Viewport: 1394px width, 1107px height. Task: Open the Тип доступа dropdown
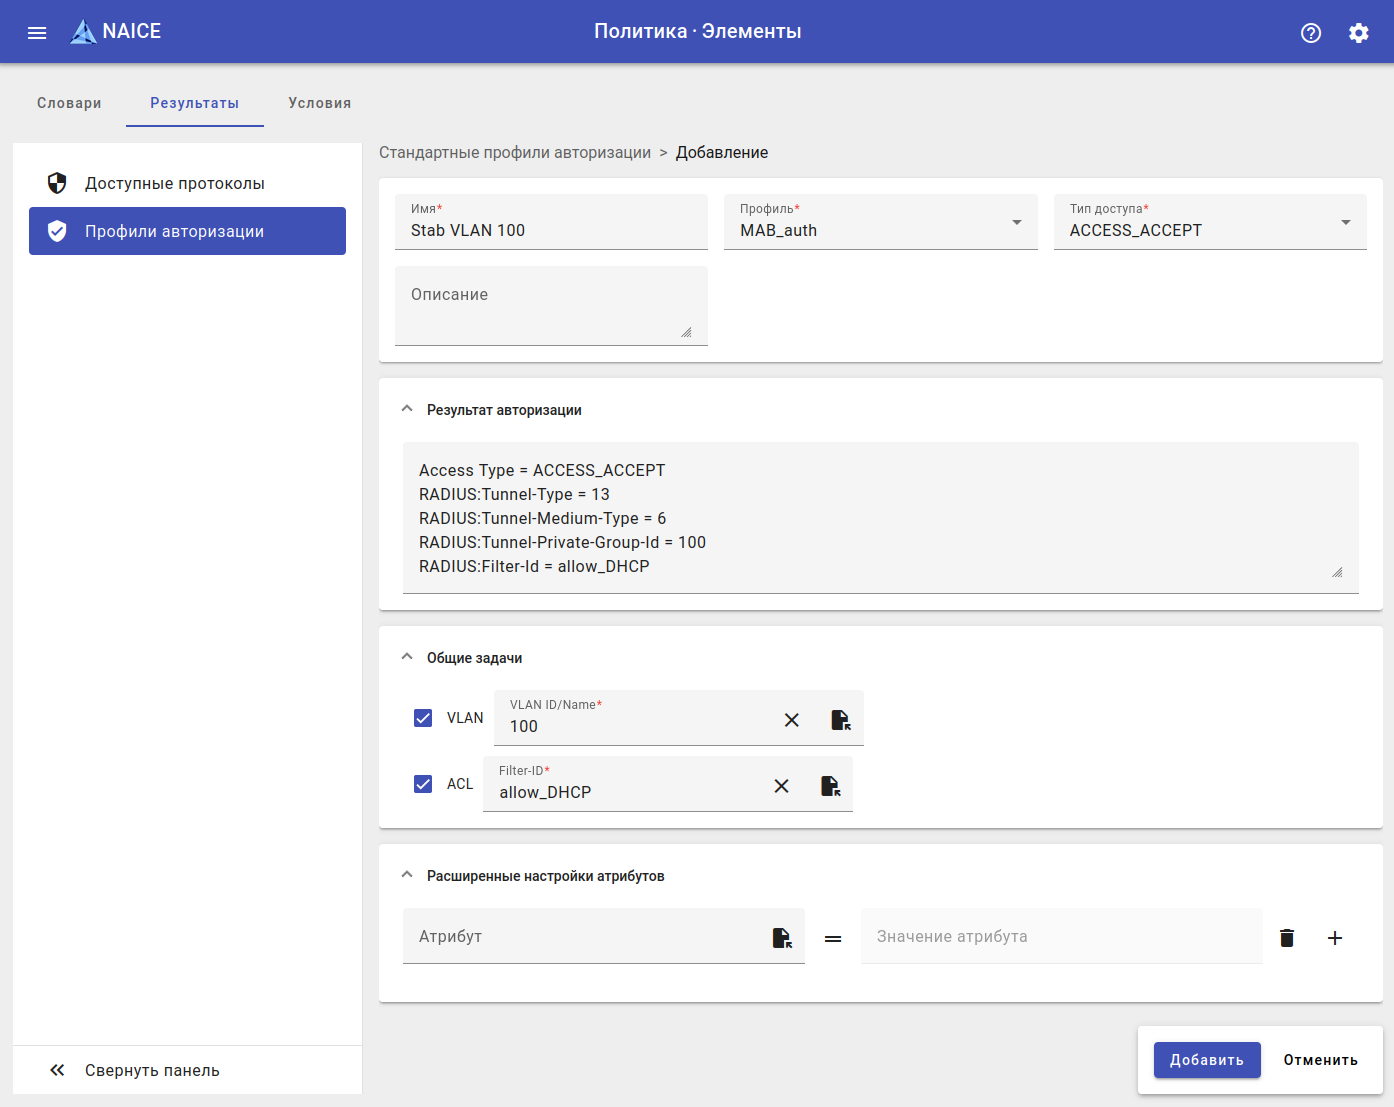[x=1209, y=222]
